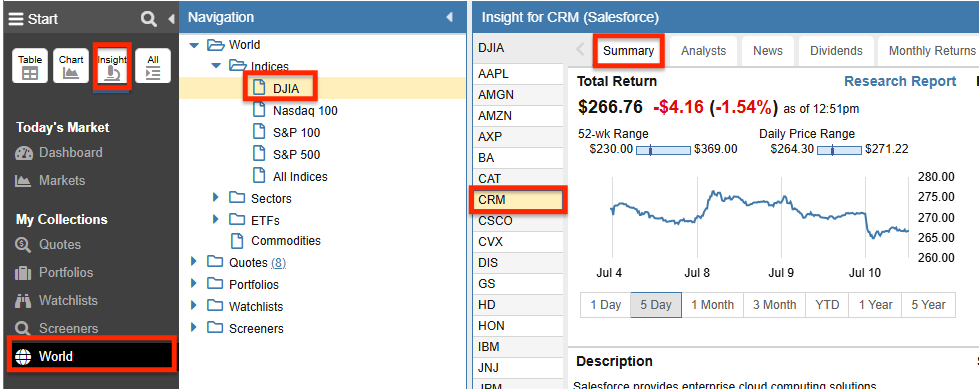Select S&P 500 in the tree
979x389 pixels.
(296, 155)
